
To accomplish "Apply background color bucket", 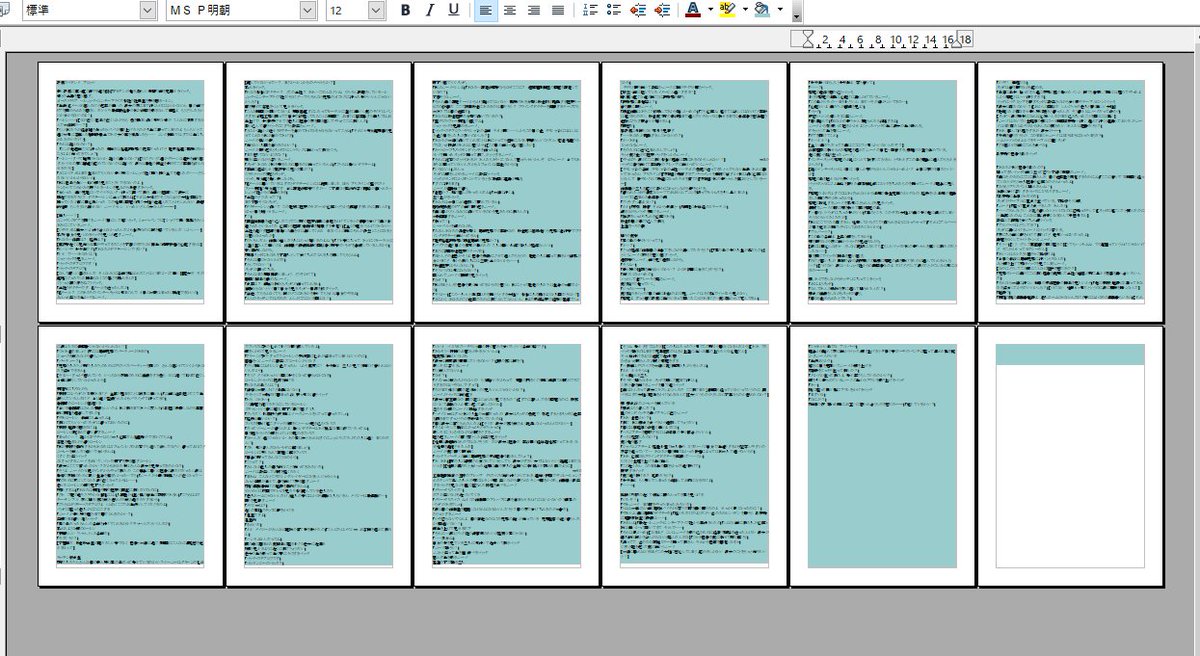I will coord(762,10).
